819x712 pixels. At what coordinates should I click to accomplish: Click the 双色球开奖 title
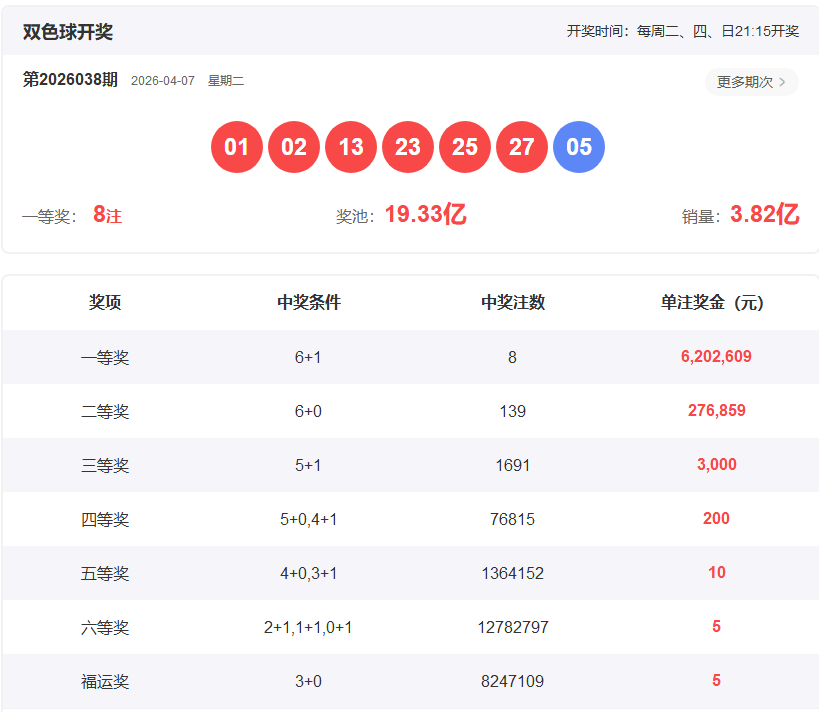pyautogui.click(x=68, y=32)
